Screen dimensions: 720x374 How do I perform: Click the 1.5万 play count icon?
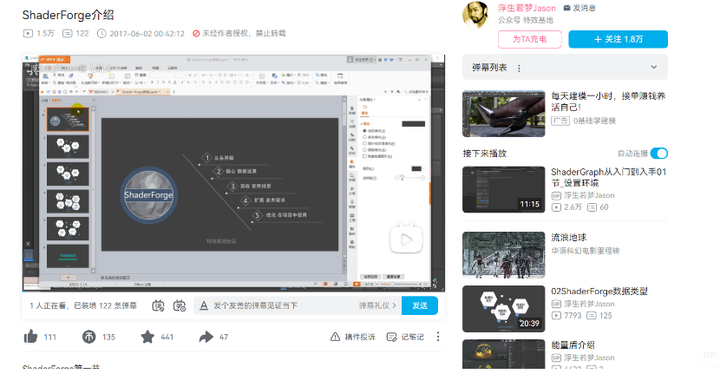tap(28, 34)
